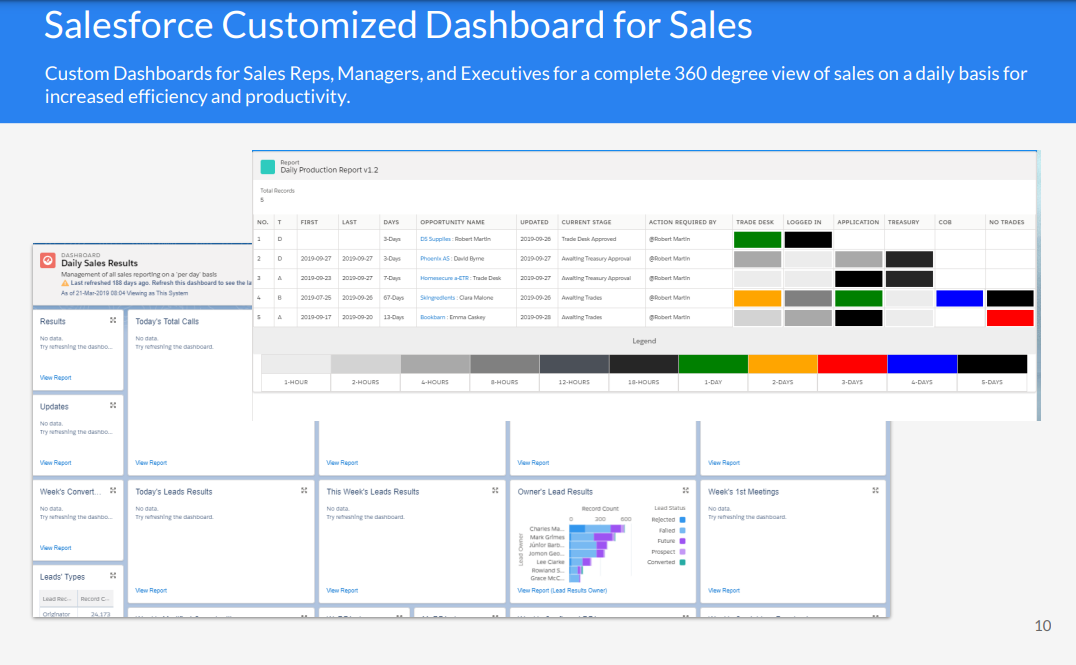This screenshot has width=1076, height=665.
Task: Click the NO TRADES column header
Action: point(1006,222)
